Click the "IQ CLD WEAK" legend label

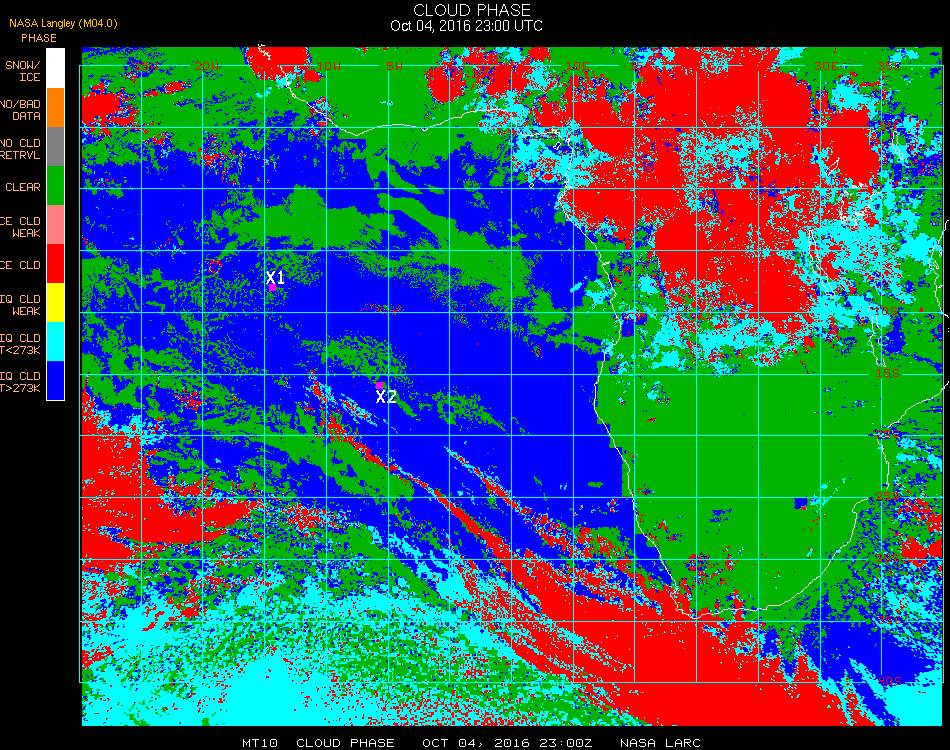21,305
